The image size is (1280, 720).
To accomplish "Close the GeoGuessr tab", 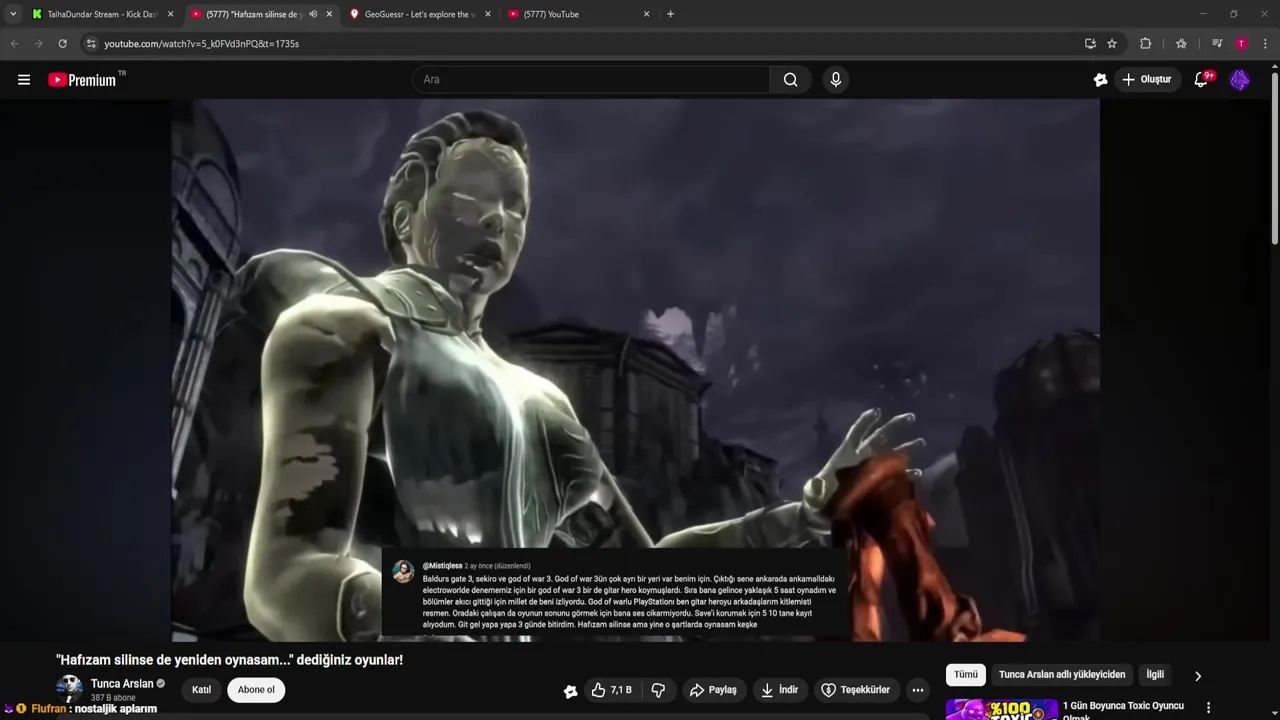I will (x=488, y=14).
